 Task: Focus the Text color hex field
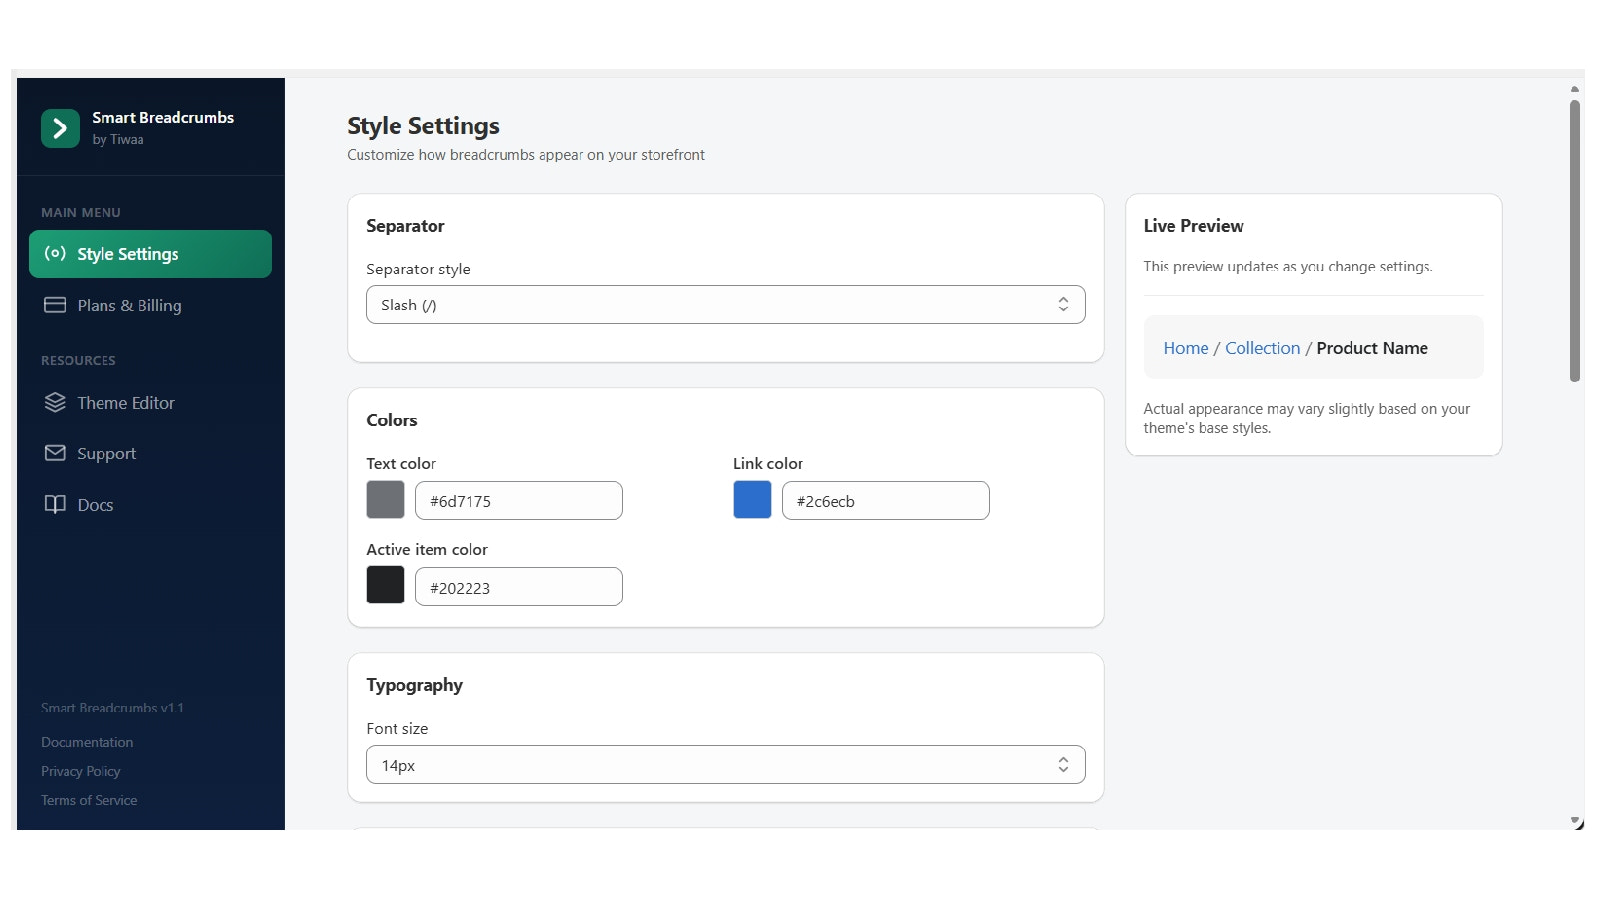(x=519, y=501)
